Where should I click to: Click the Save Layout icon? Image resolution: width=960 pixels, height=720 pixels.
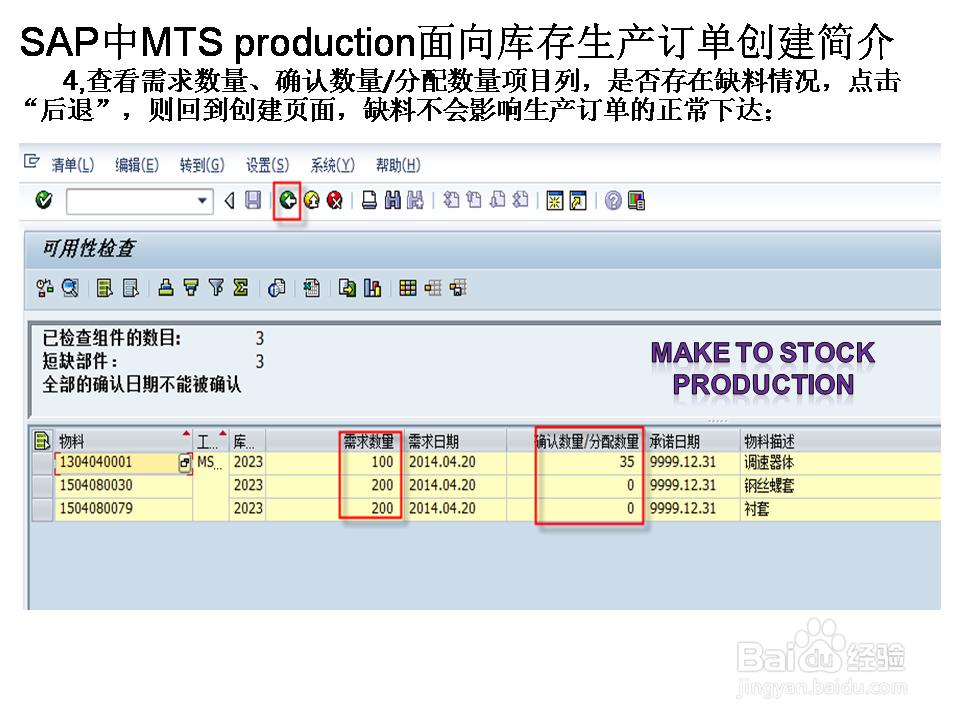(458, 288)
